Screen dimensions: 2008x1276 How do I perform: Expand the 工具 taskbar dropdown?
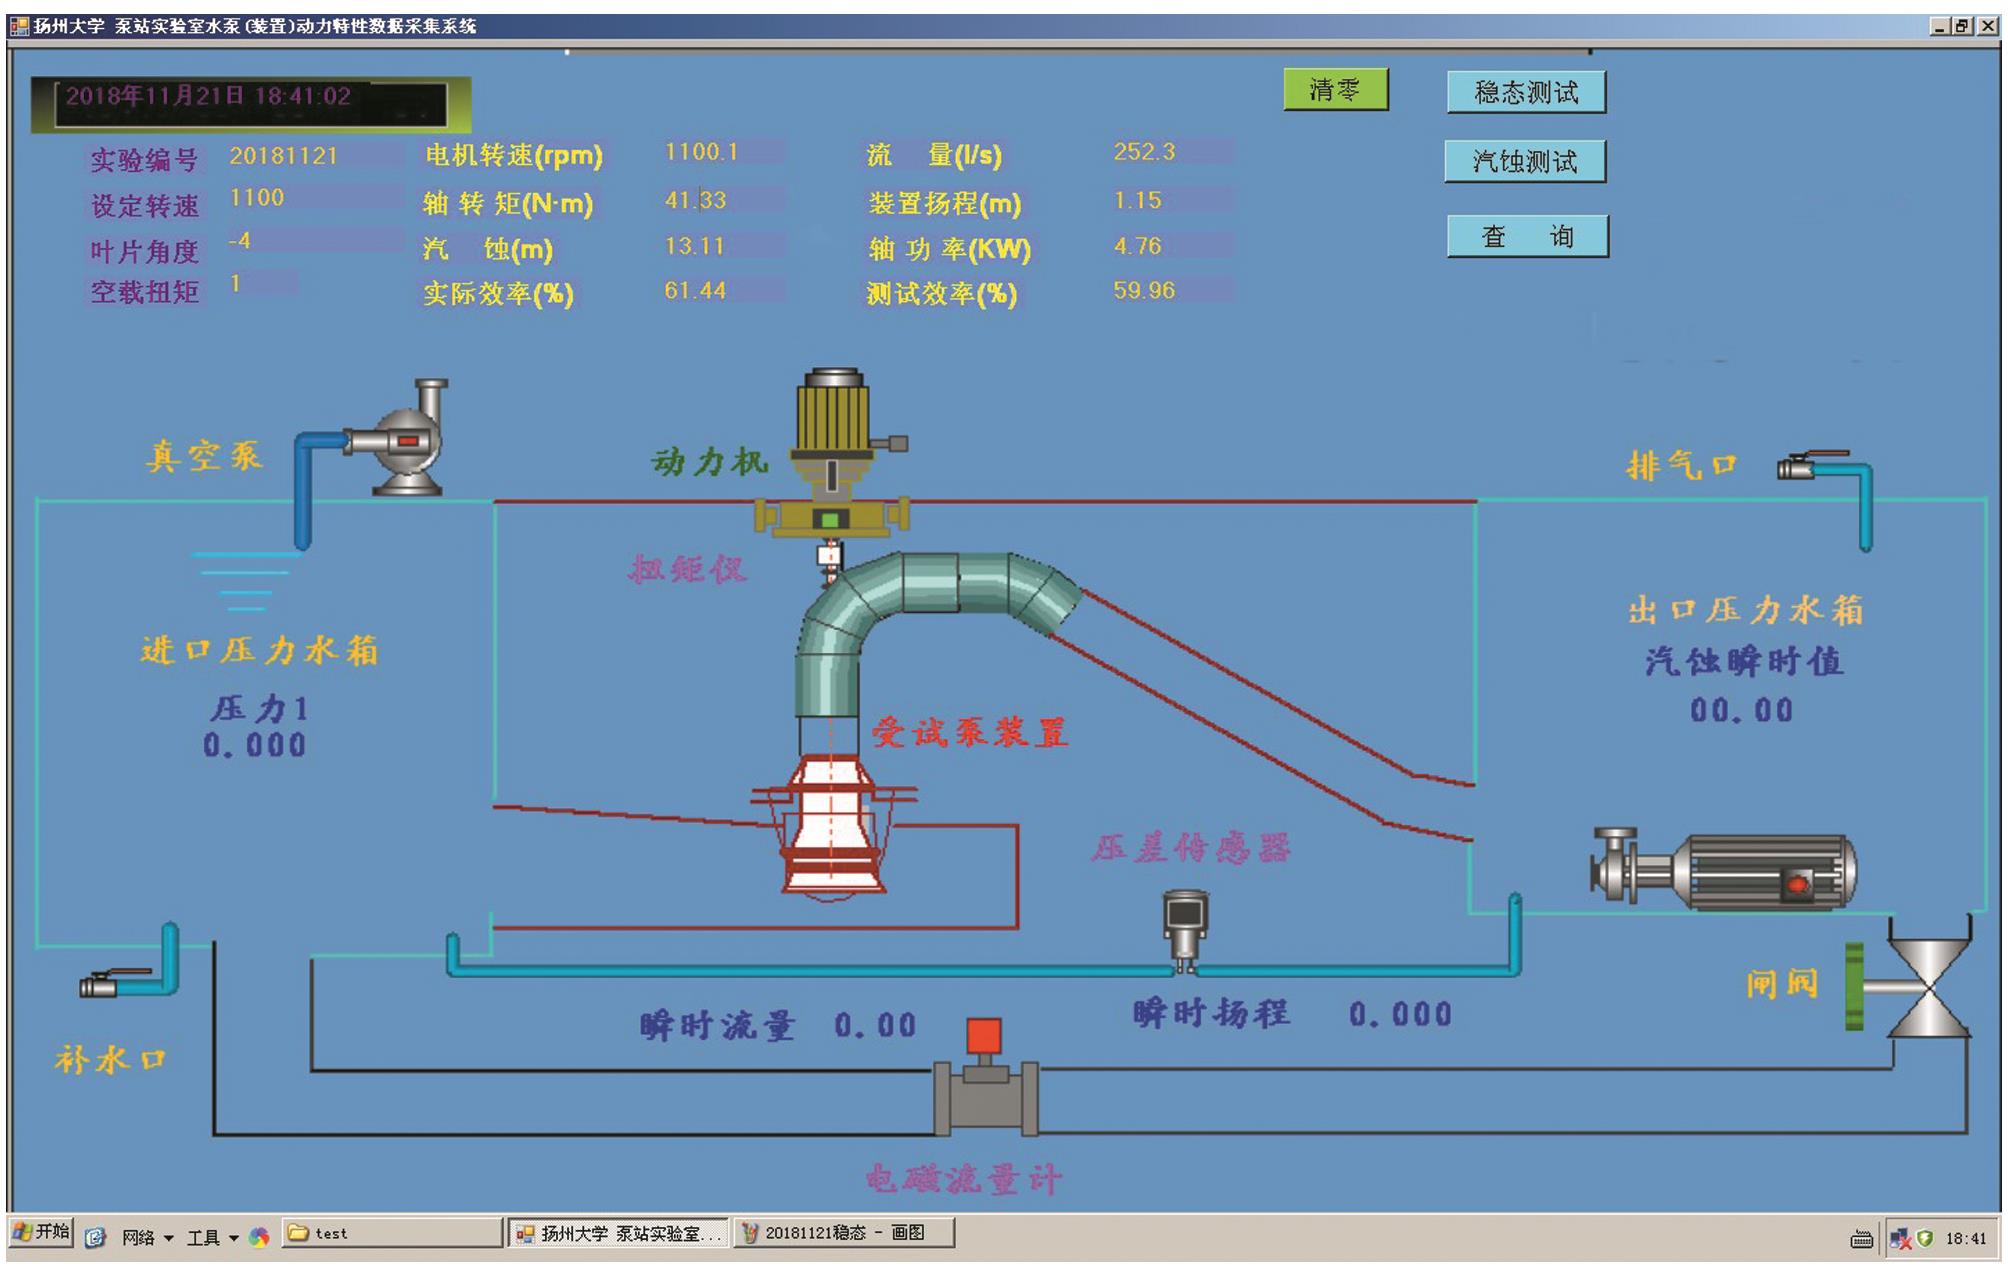click(x=213, y=1238)
